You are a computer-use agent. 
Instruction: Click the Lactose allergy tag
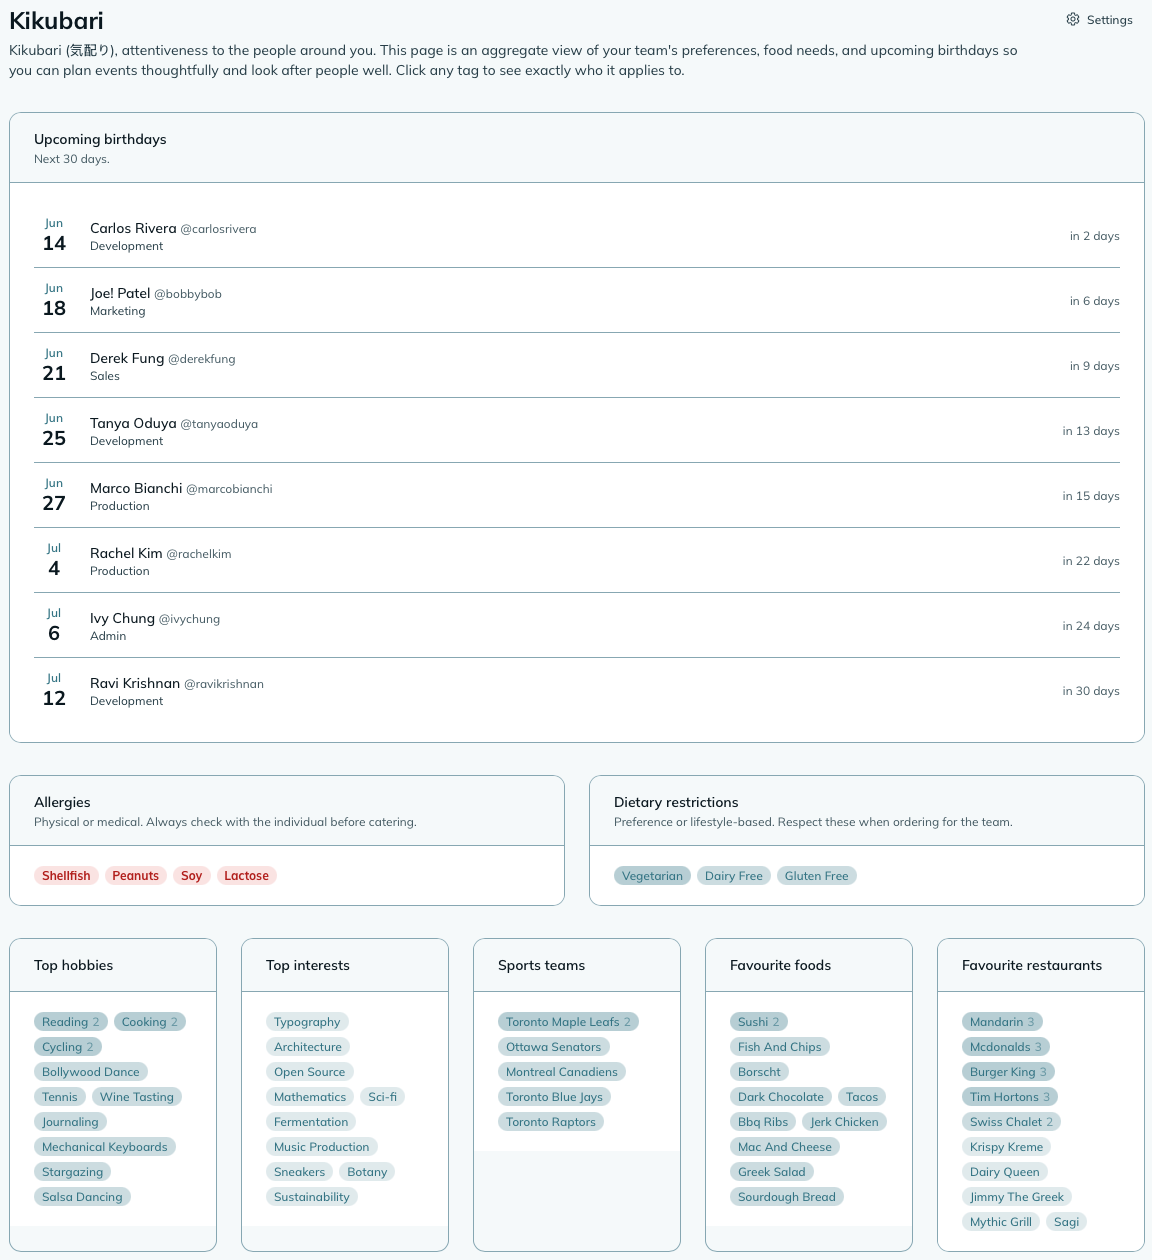click(x=246, y=876)
